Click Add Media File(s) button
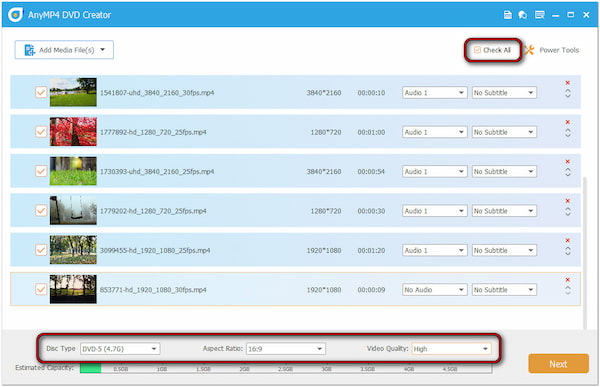600x387 pixels. coord(64,50)
